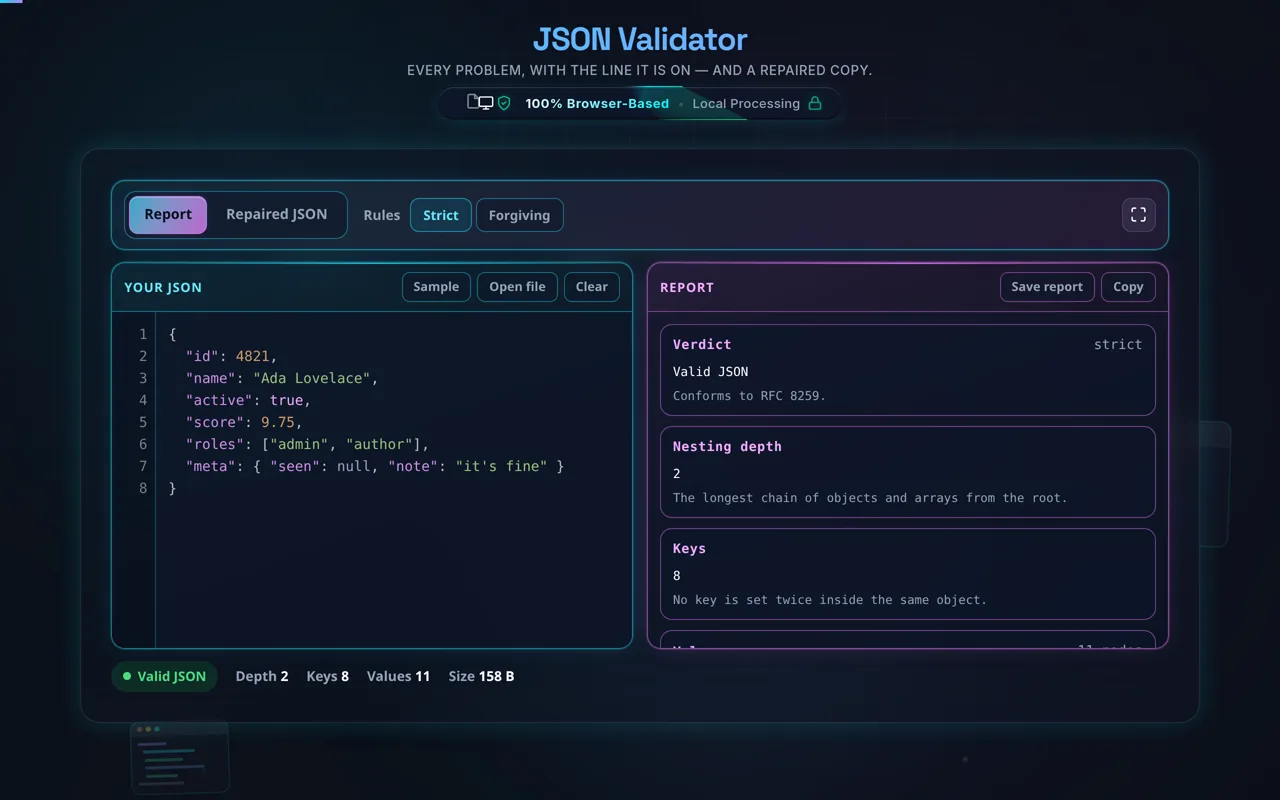Click the Size 158 B status entry
The width and height of the screenshot is (1280, 800).
481,676
